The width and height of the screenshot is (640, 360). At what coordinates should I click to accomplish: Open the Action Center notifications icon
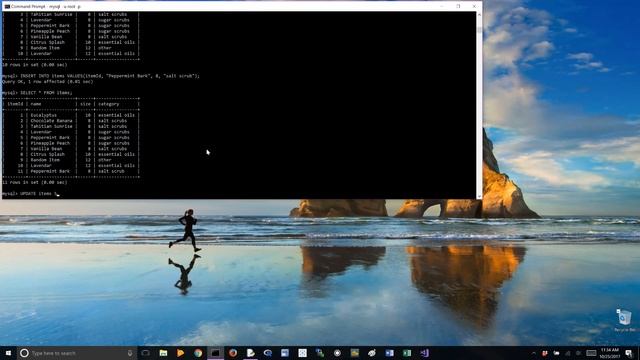[629, 353]
